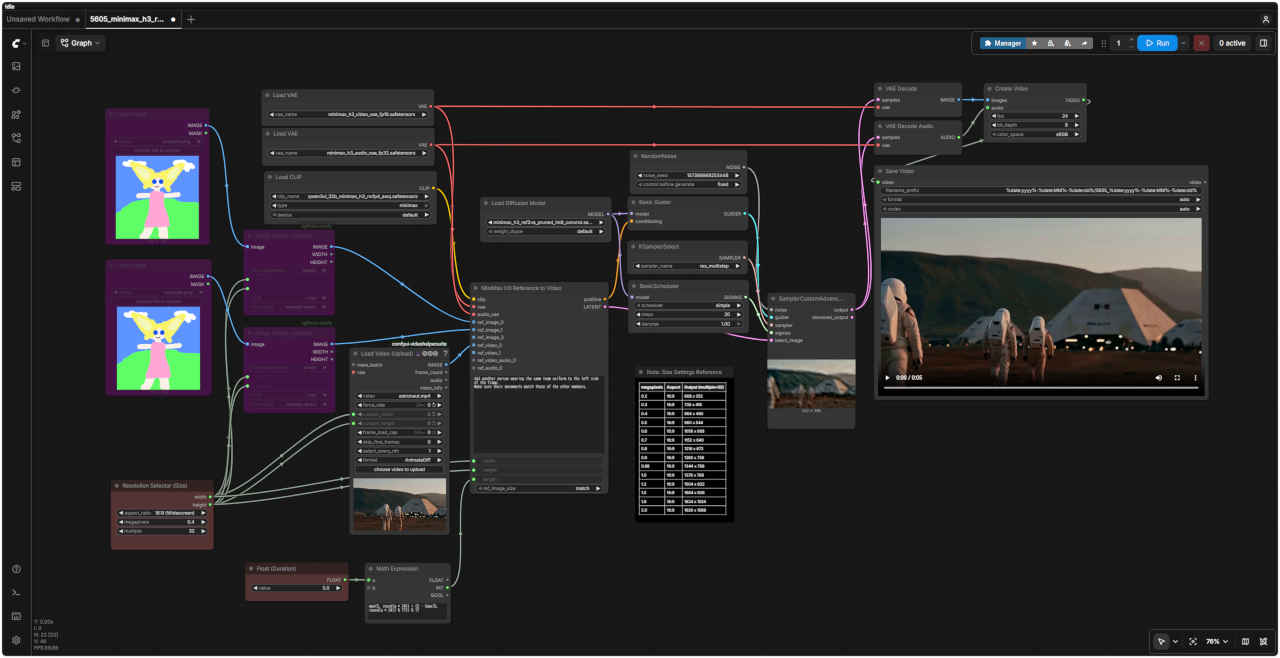1280x658 pixels.
Task: Click the fit view icon
Action: pos(1193,641)
